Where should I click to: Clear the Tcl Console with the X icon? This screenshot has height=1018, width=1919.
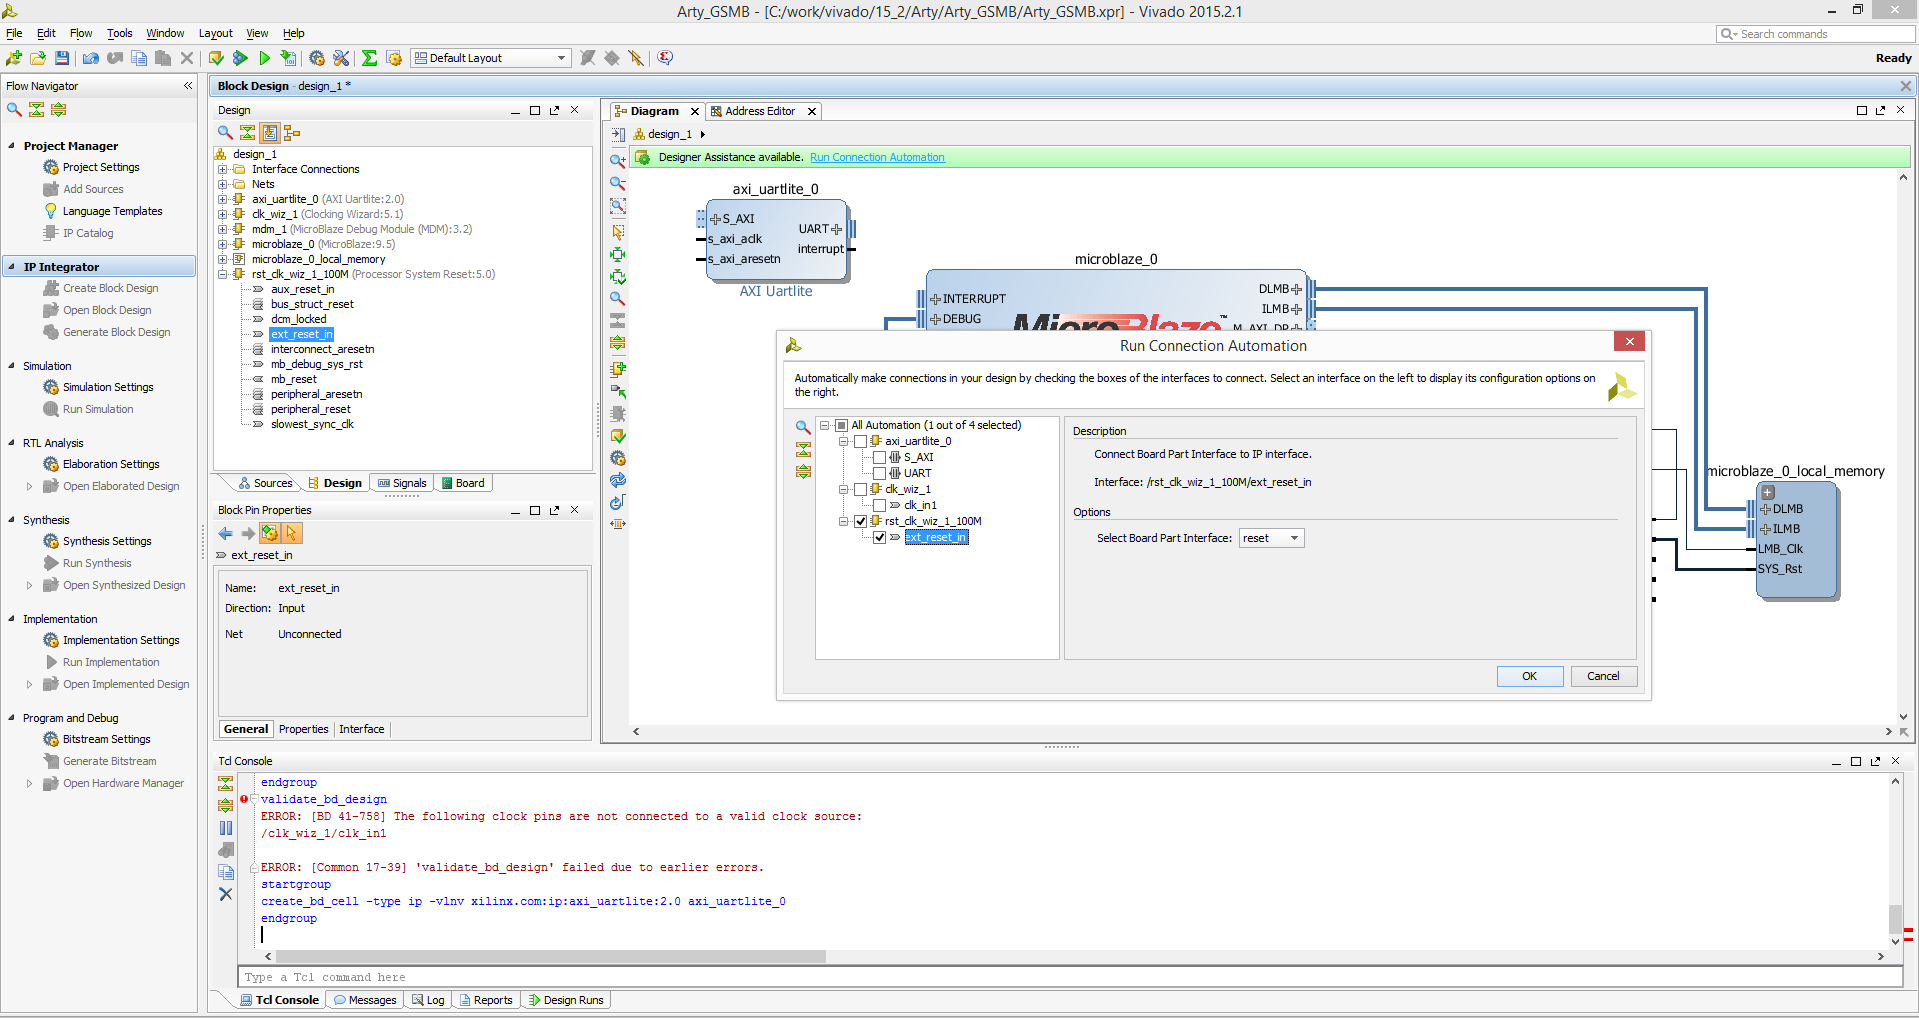226,894
